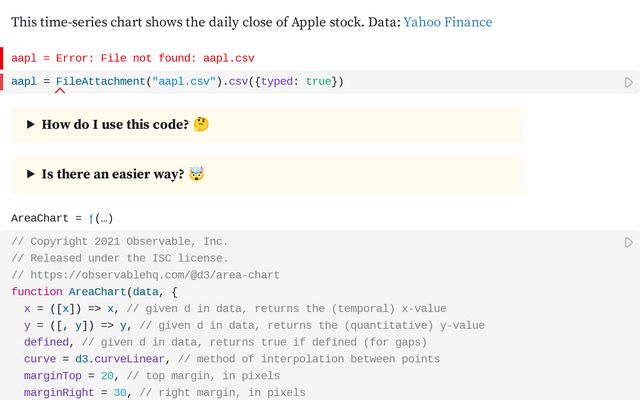Viewport: 640px width, 400px height.
Task: Click the gutter bar beside aapl code cell
Action: [x=2, y=81]
